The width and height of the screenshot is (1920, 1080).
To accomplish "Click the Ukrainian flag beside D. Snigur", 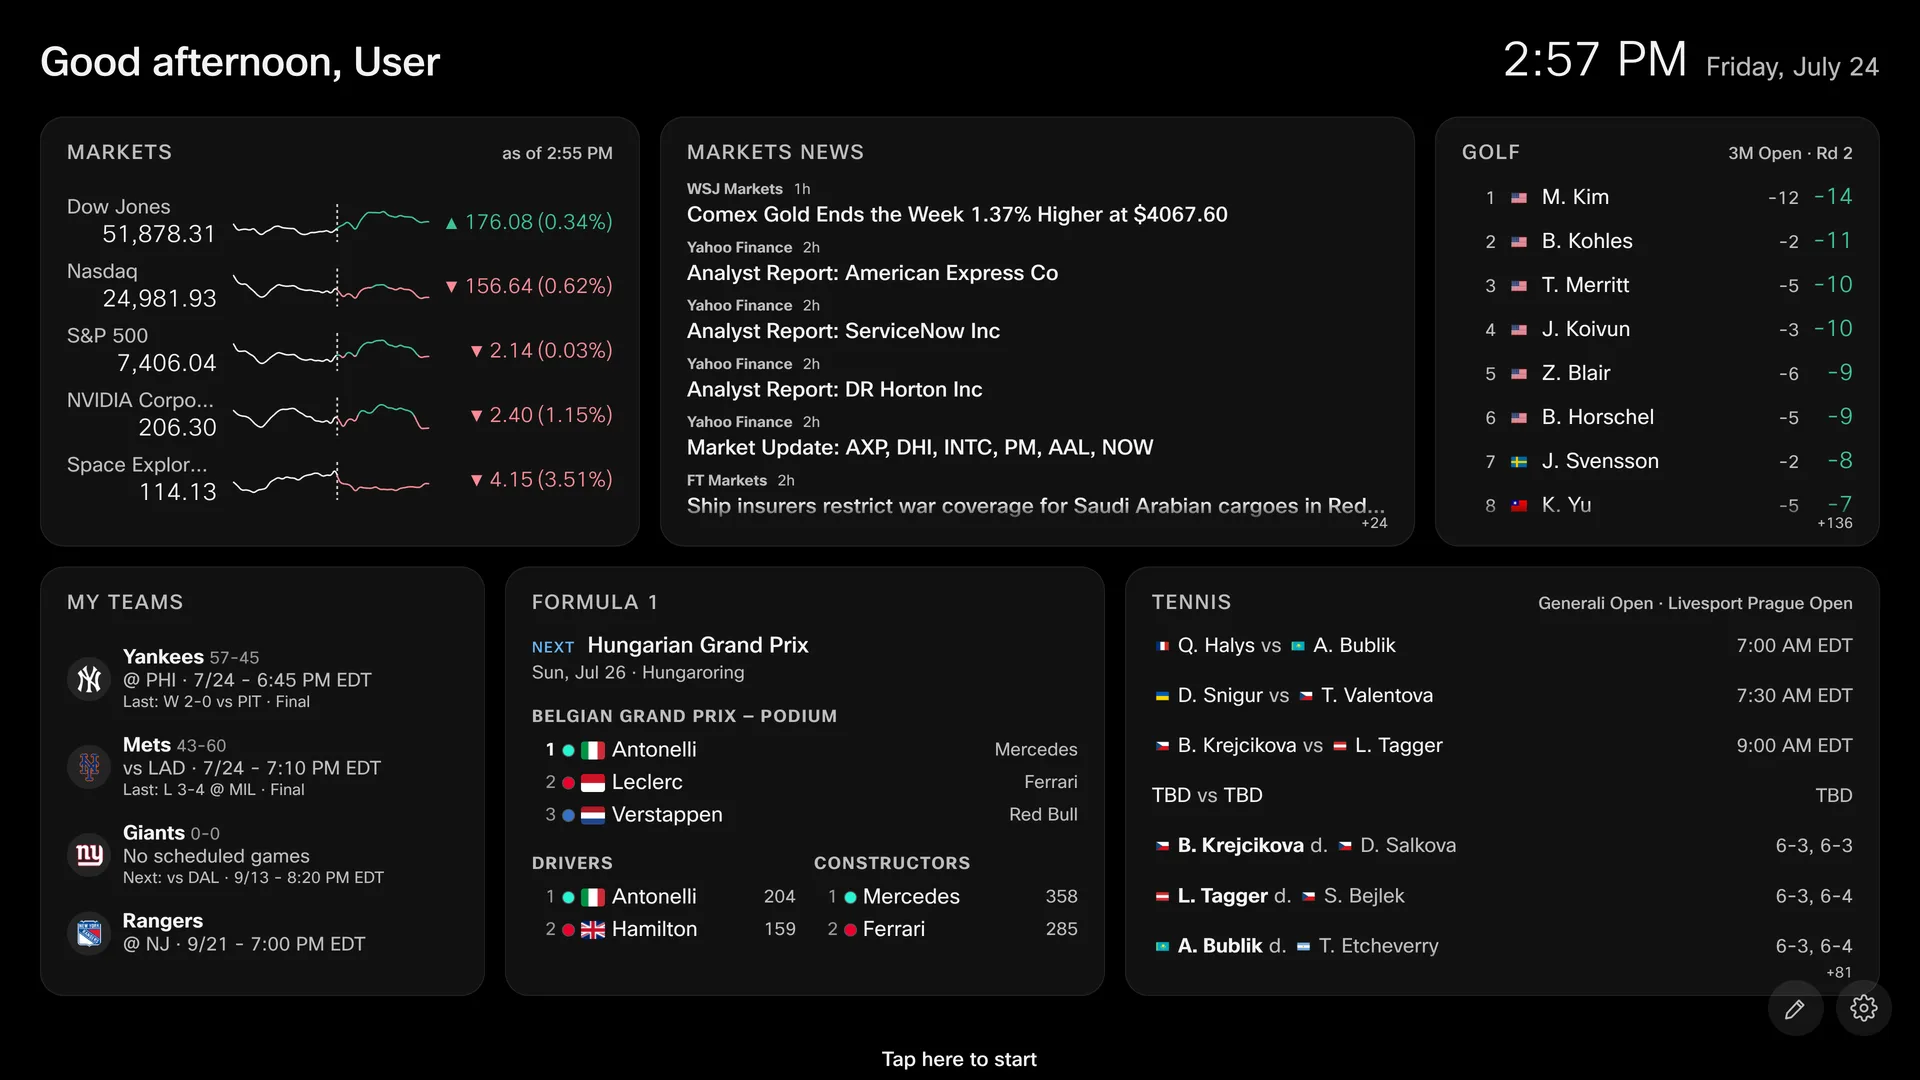I will [x=1162, y=696].
